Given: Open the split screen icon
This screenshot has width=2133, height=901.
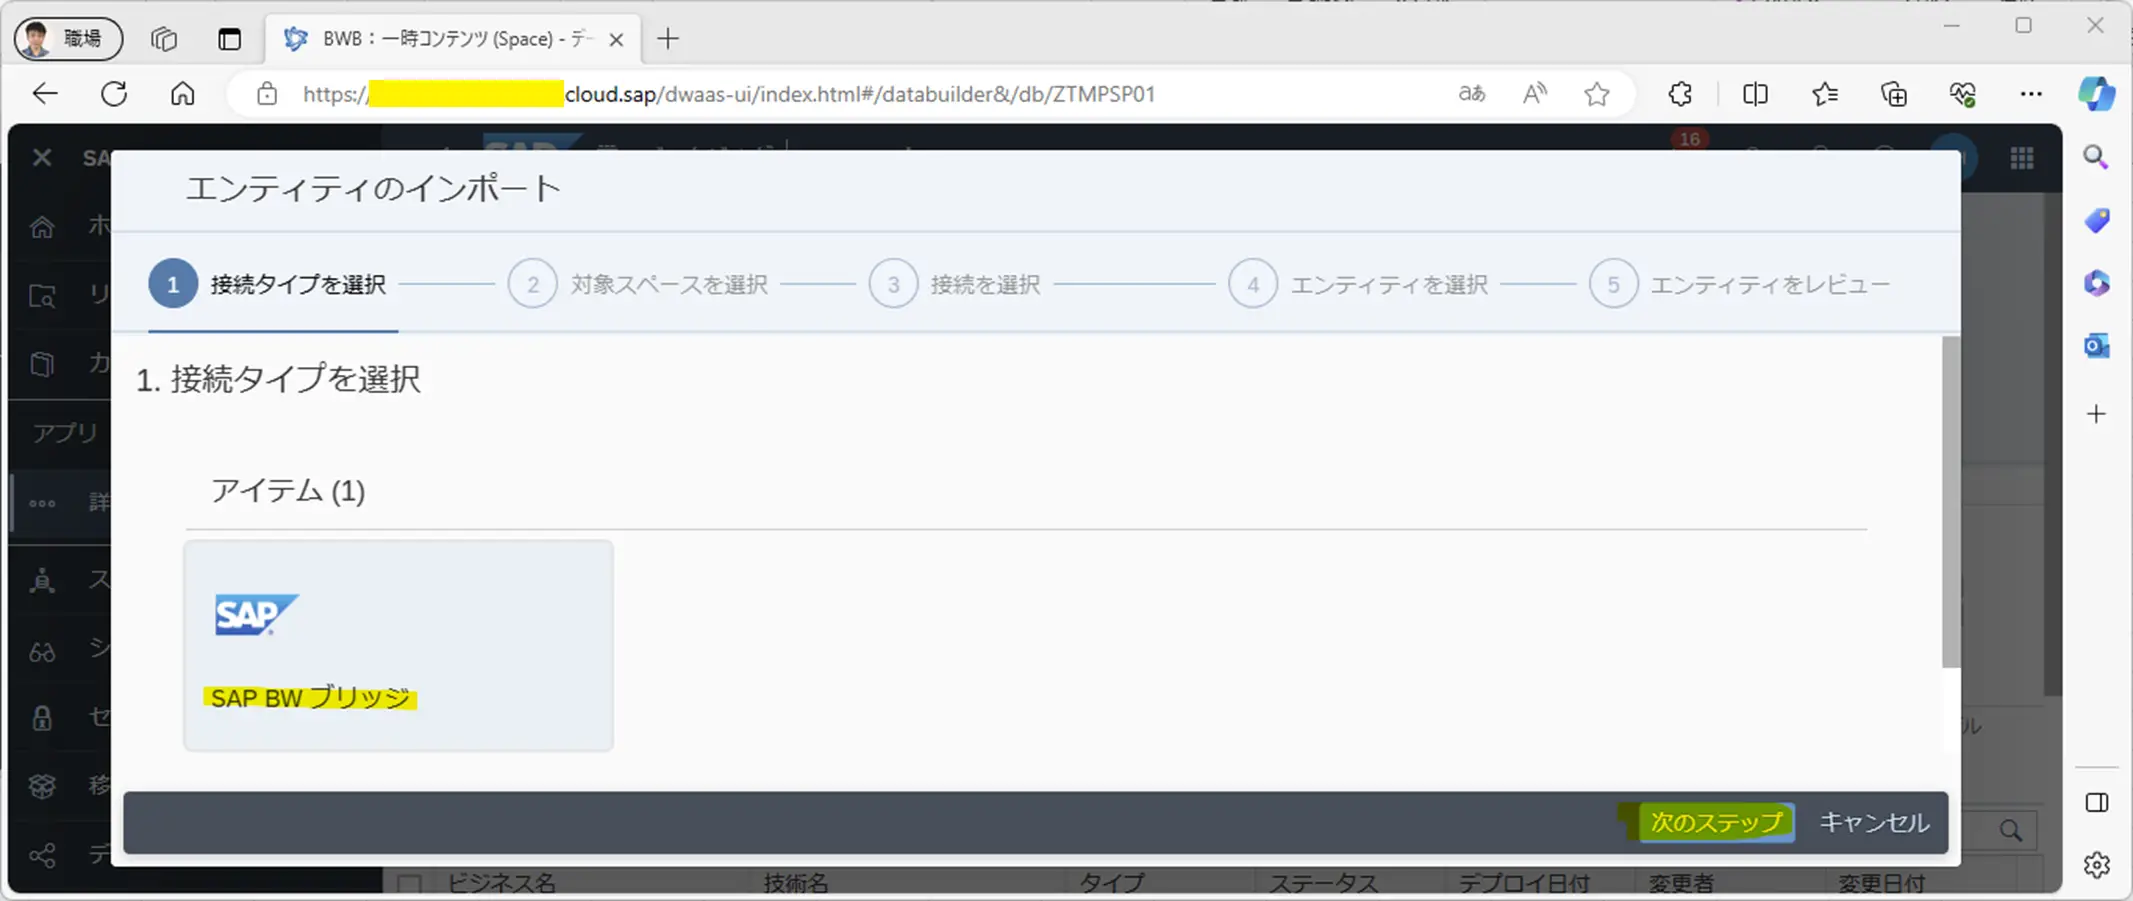Looking at the screenshot, I should (1755, 94).
